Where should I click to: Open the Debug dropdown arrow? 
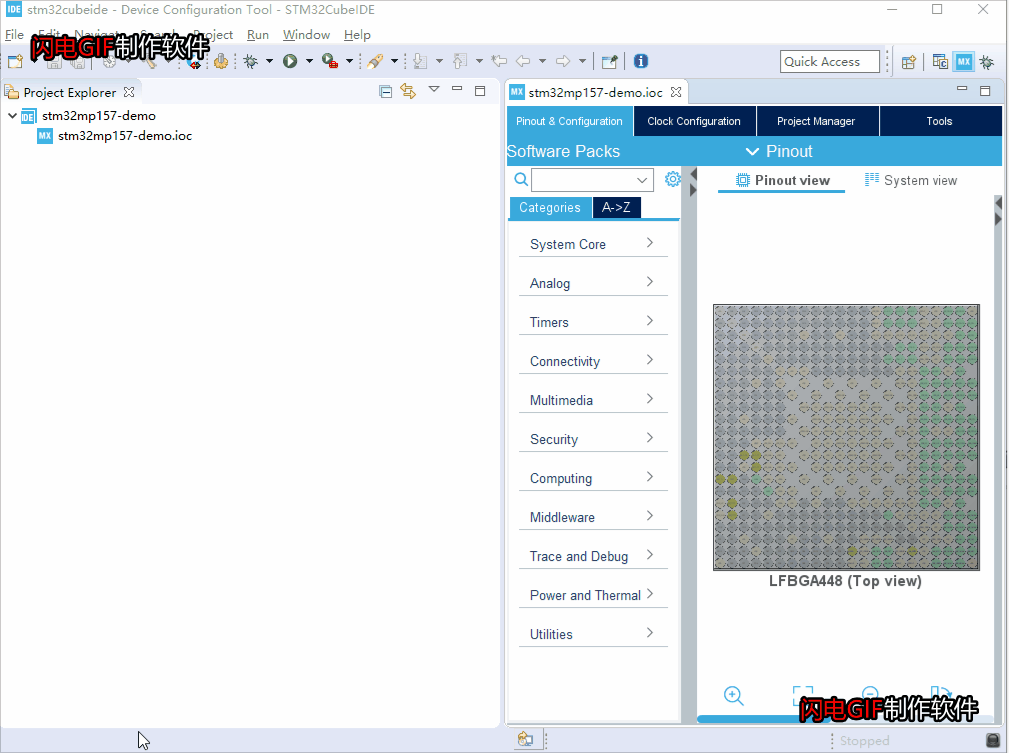[x=270, y=61]
